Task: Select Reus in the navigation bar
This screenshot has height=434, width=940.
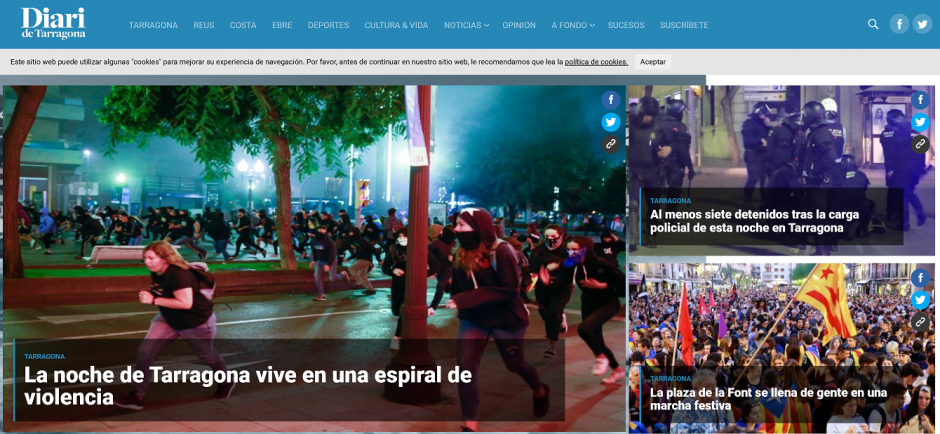Action: pyautogui.click(x=204, y=25)
